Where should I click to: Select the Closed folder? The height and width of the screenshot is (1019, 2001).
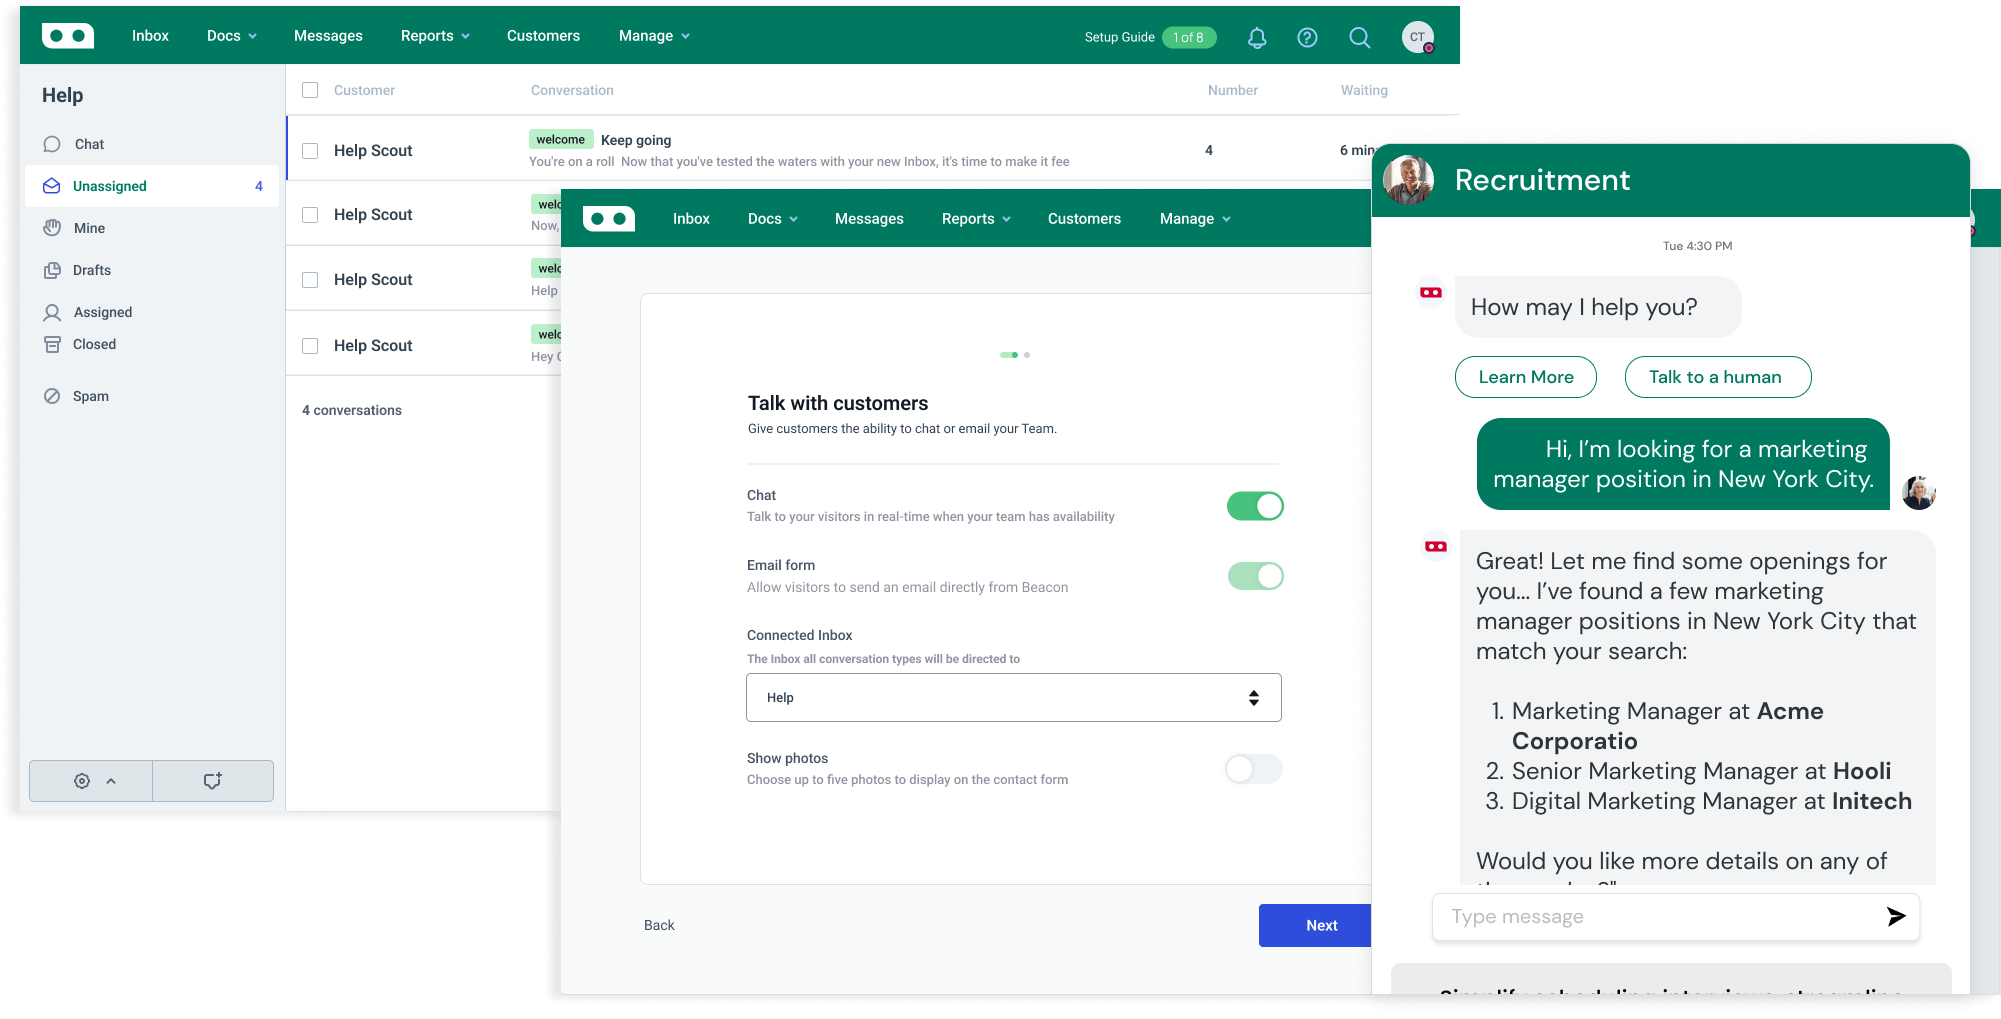pyautogui.click(x=94, y=344)
